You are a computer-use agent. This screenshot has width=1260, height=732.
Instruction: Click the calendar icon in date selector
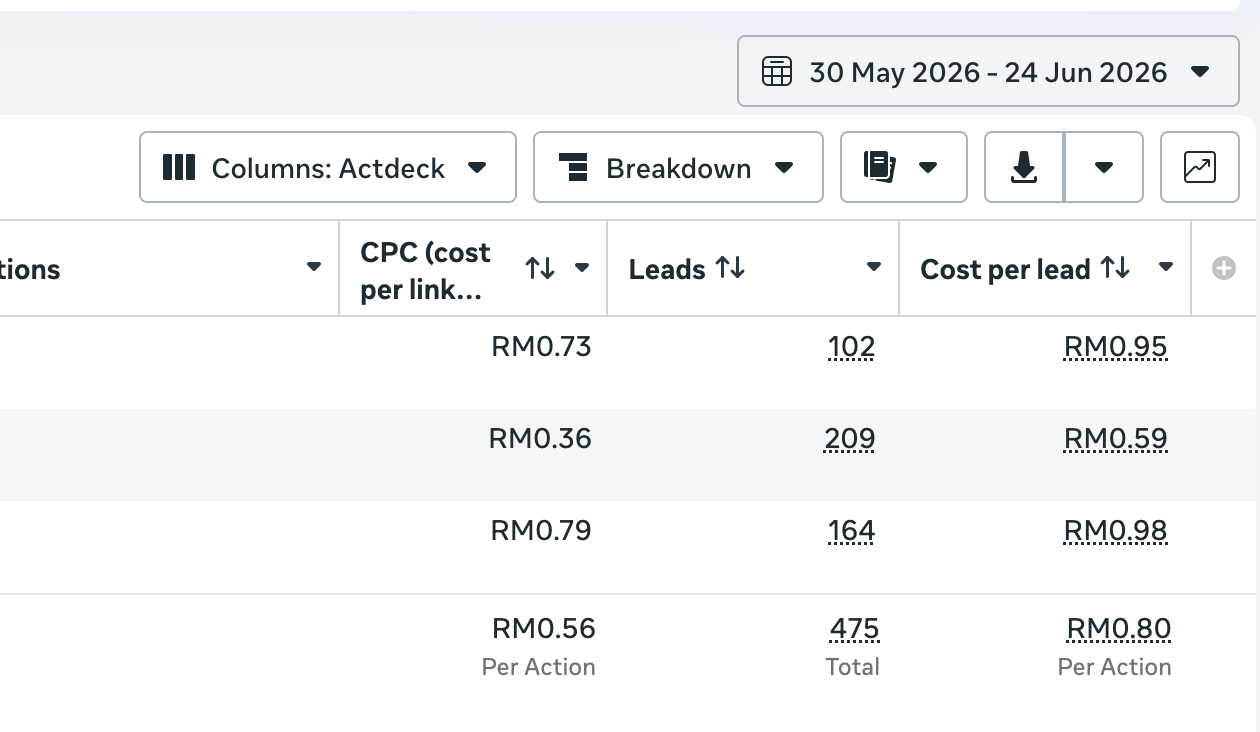[x=777, y=72]
